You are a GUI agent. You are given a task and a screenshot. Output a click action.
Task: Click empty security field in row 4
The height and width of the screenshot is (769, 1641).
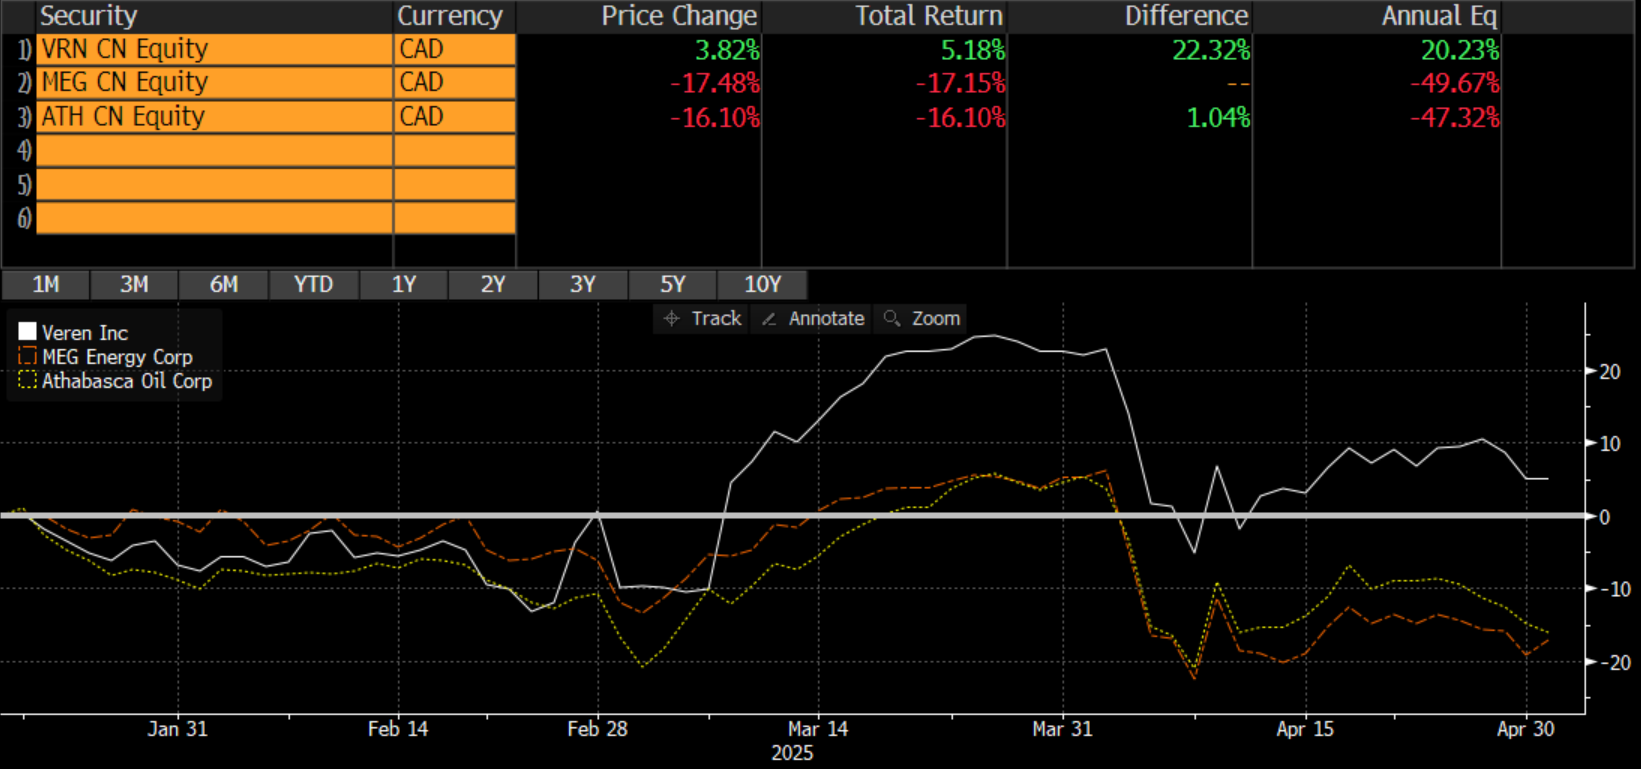tap(214, 151)
